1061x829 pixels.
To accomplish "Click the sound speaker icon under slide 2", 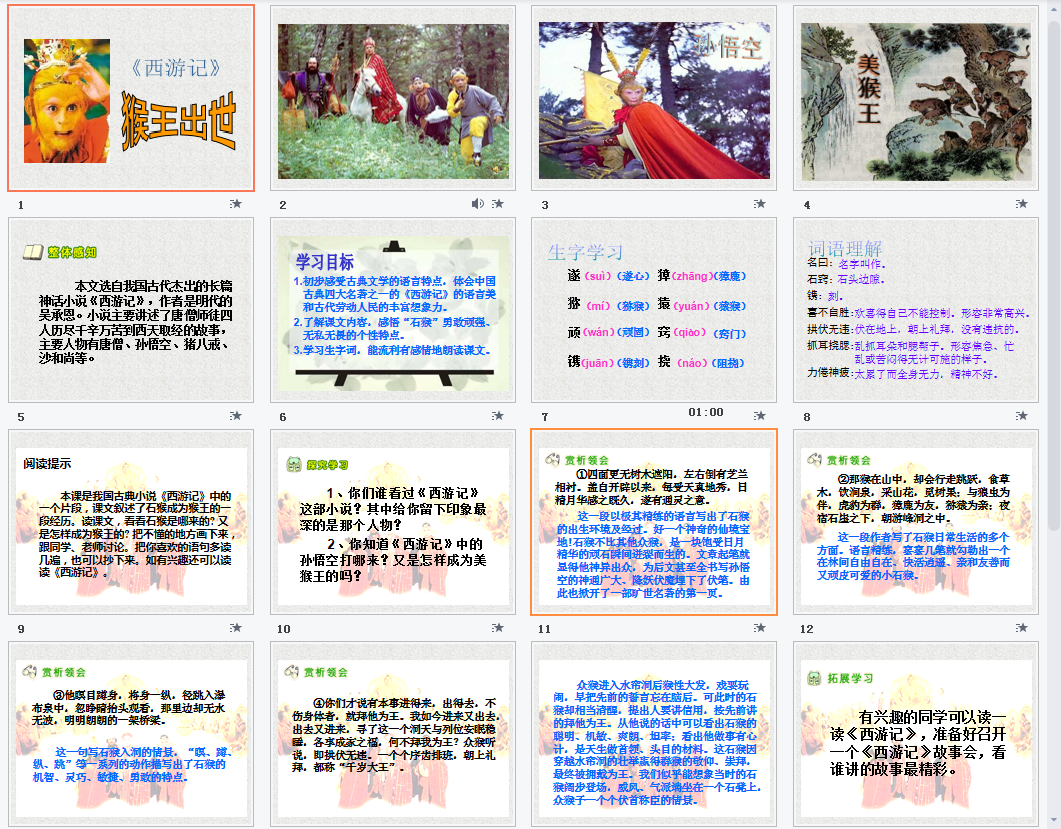I will [x=478, y=204].
